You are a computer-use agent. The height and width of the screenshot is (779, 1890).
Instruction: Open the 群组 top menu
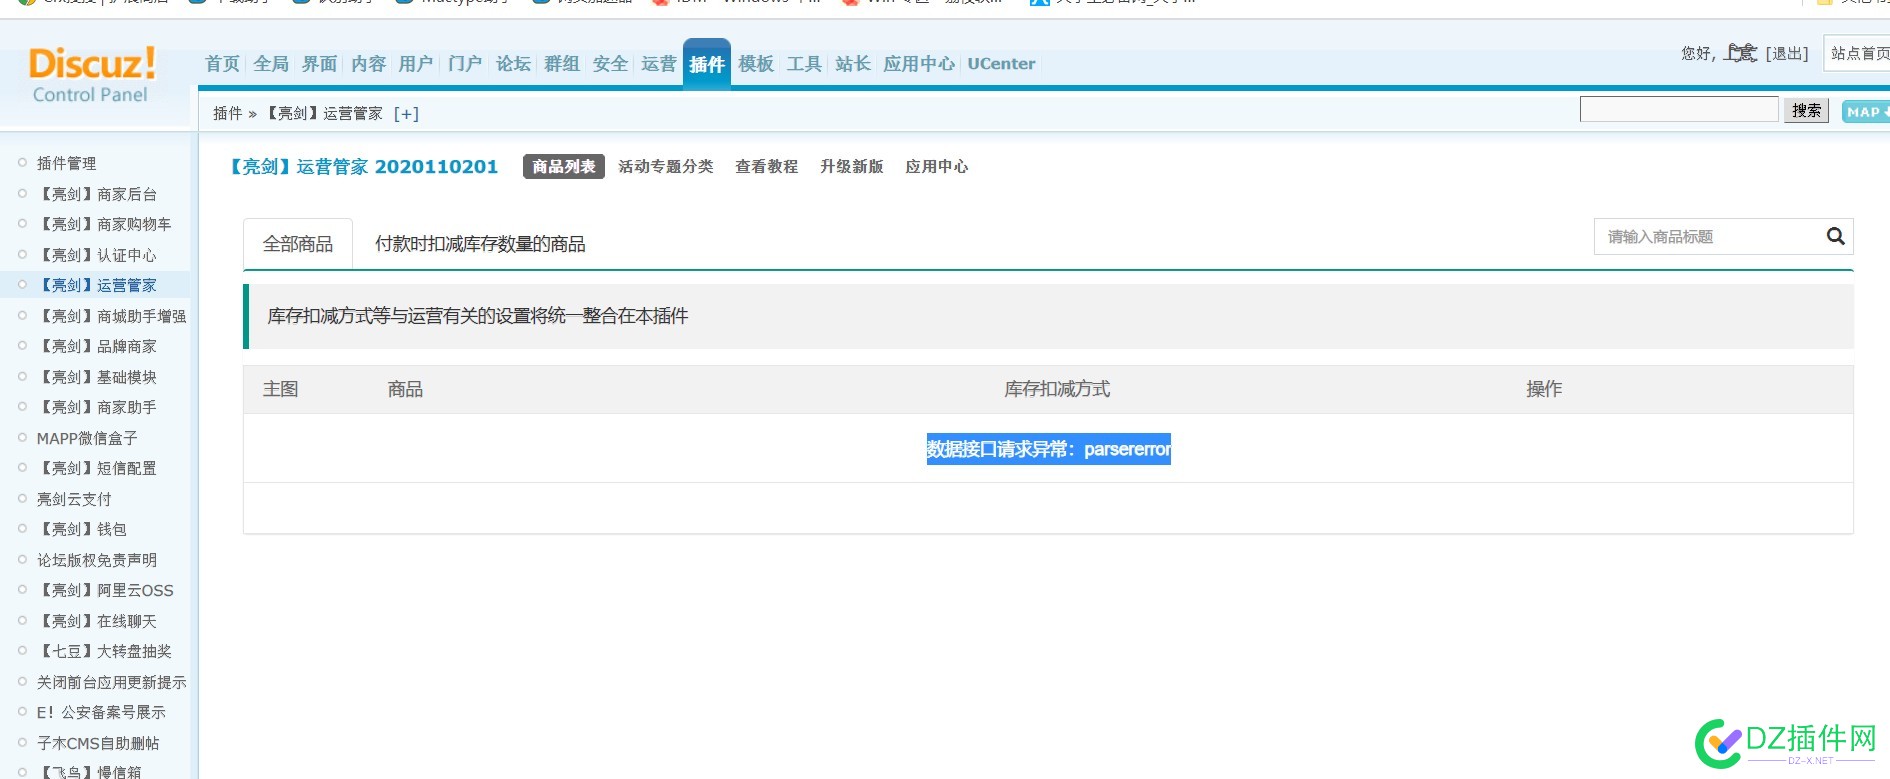click(x=562, y=64)
